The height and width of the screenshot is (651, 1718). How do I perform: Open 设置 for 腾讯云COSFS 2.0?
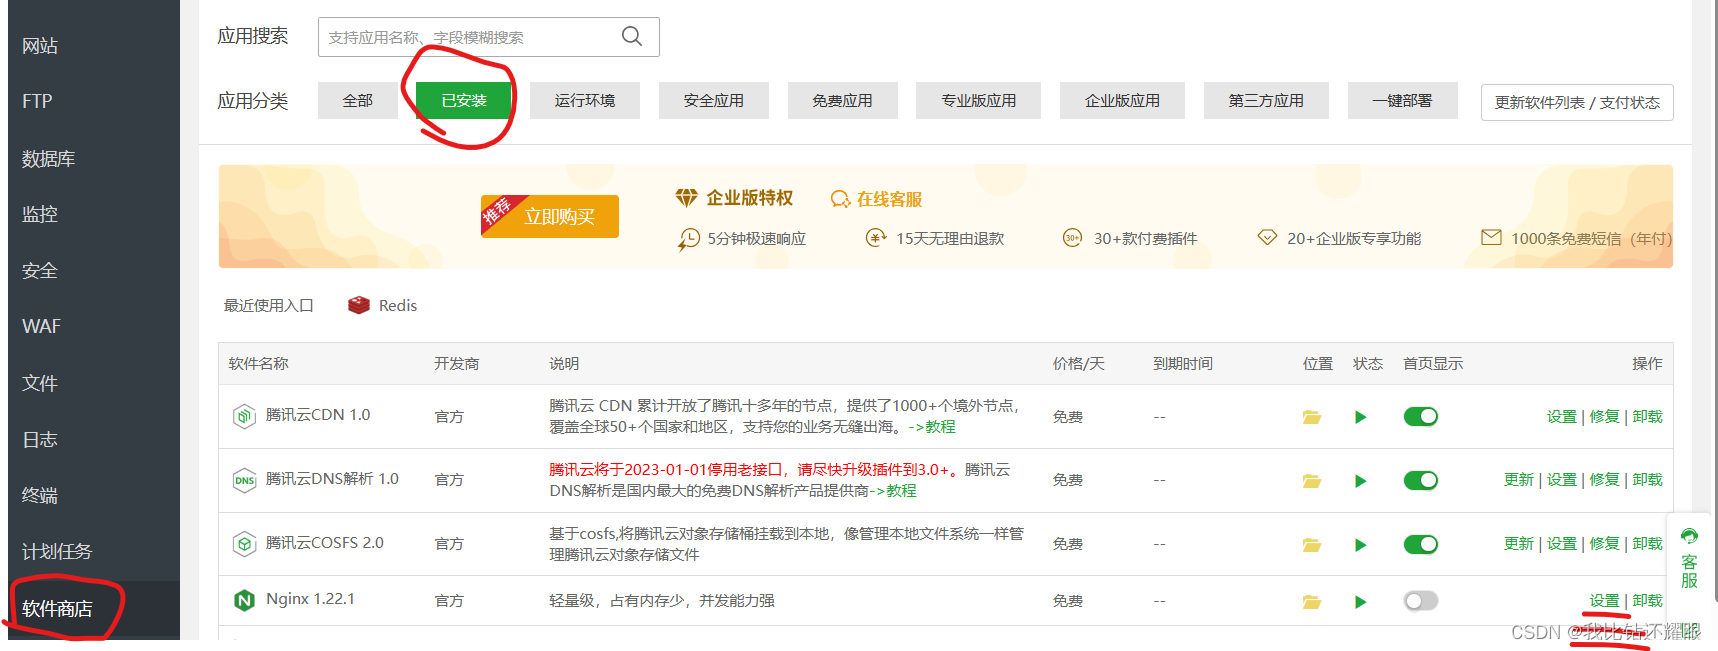coord(1561,543)
